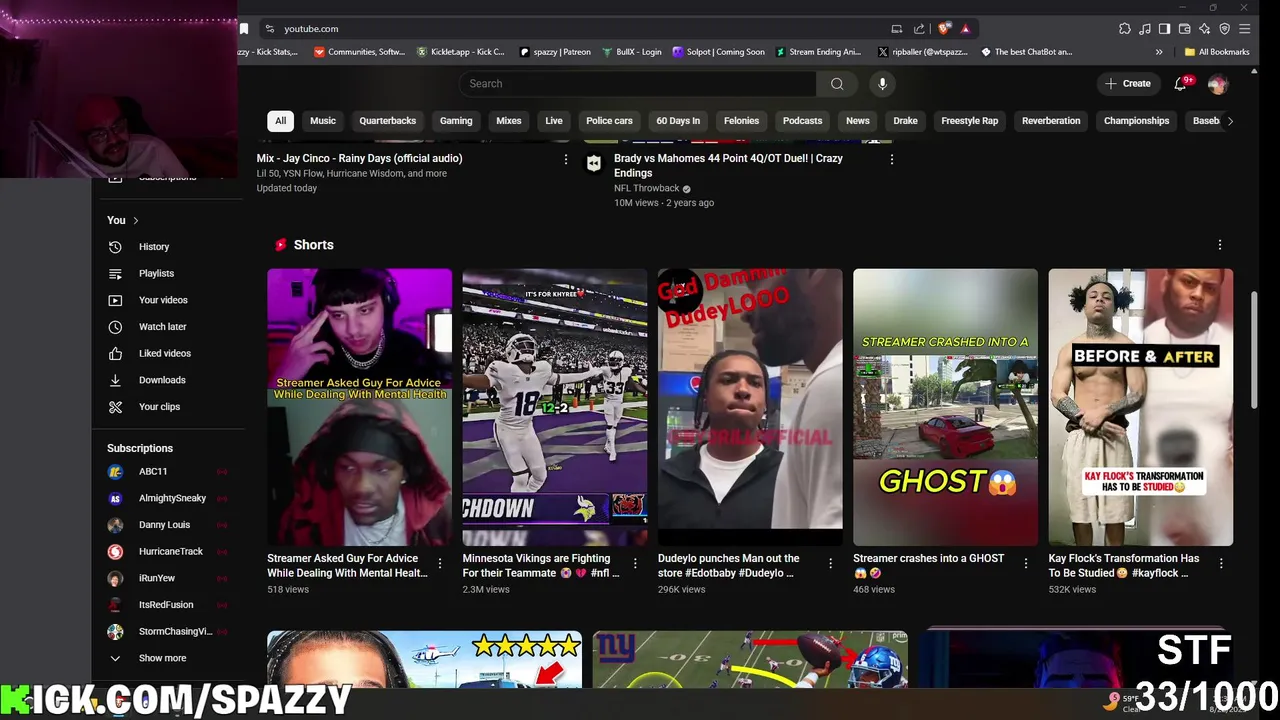Open options for Streamer crashes GHOST short

coord(1025,564)
